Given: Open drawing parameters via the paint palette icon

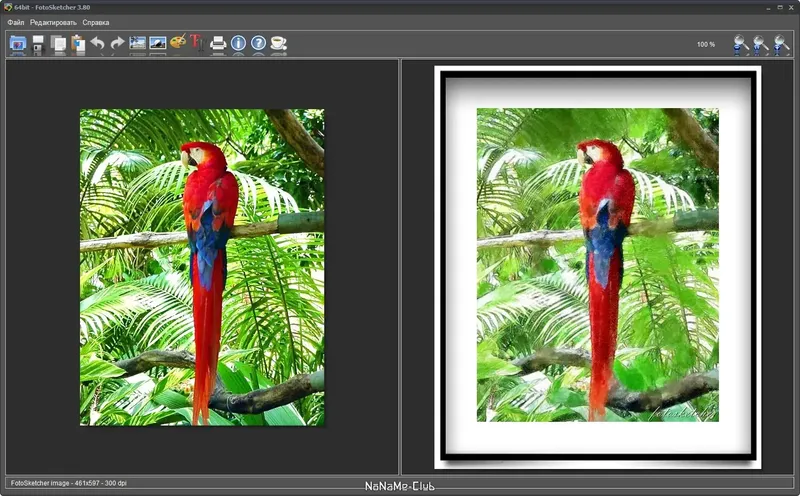Looking at the screenshot, I should tap(178, 42).
